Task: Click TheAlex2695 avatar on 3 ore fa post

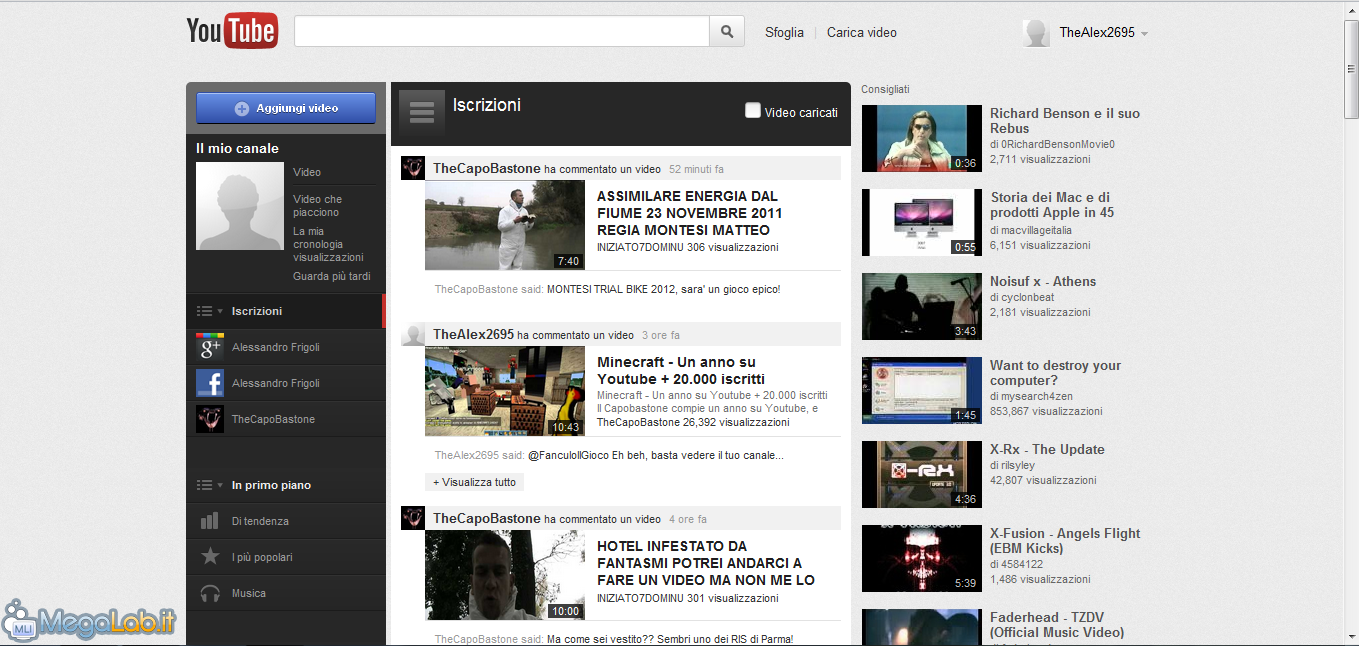Action: click(x=413, y=334)
